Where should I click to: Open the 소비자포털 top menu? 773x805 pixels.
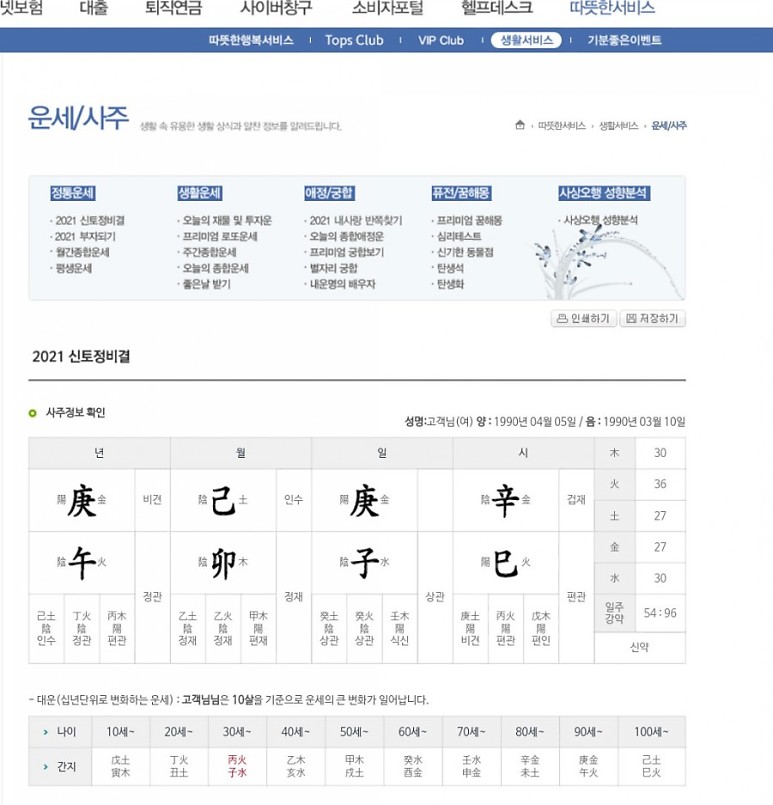388,8
